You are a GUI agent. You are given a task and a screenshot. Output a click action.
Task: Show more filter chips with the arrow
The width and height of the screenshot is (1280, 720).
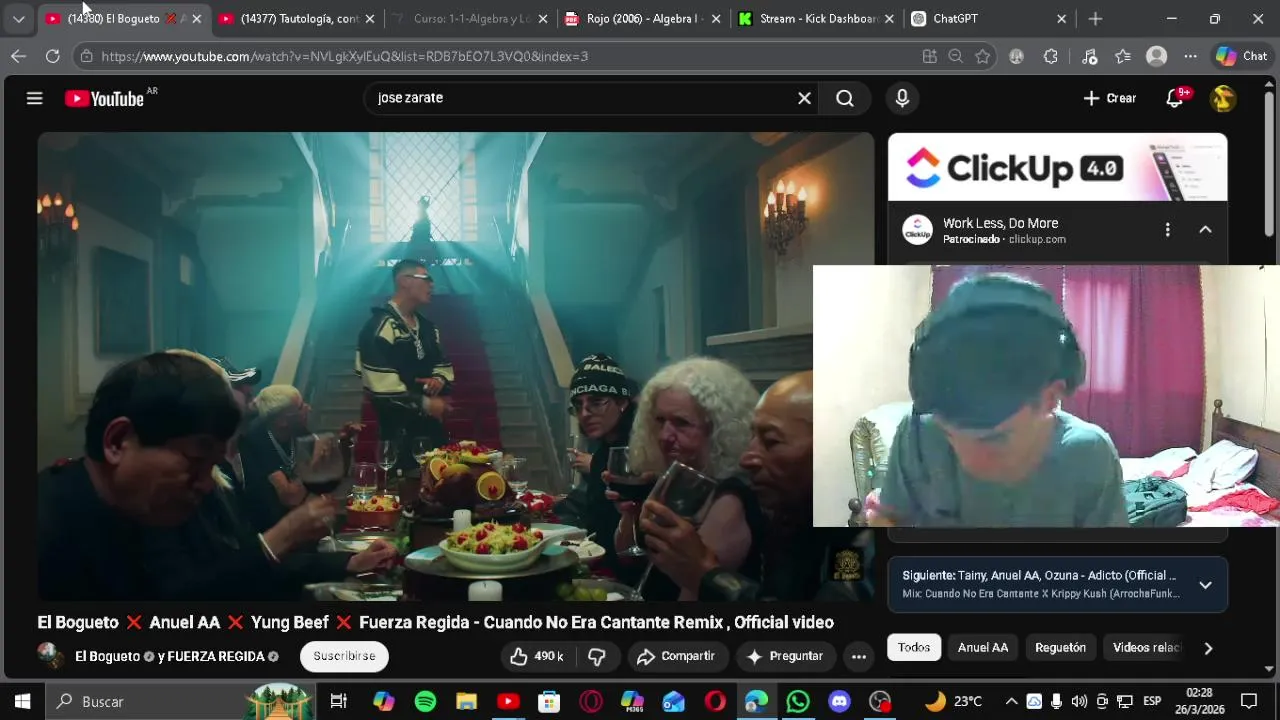tap(1208, 648)
